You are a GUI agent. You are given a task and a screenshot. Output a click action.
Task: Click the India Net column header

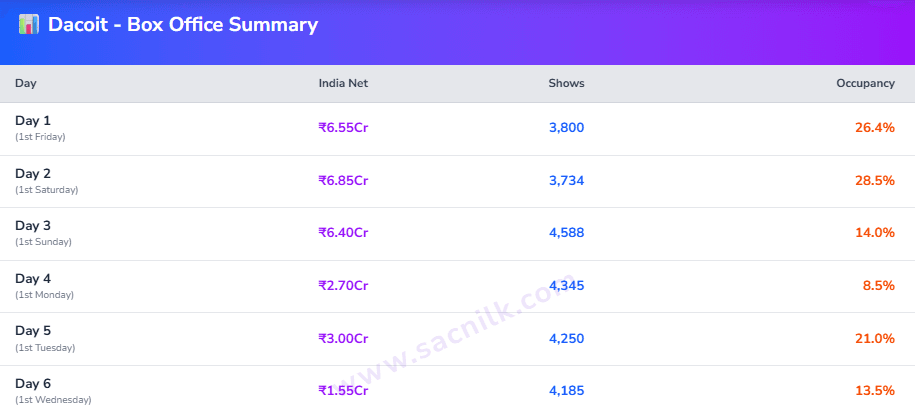(343, 83)
